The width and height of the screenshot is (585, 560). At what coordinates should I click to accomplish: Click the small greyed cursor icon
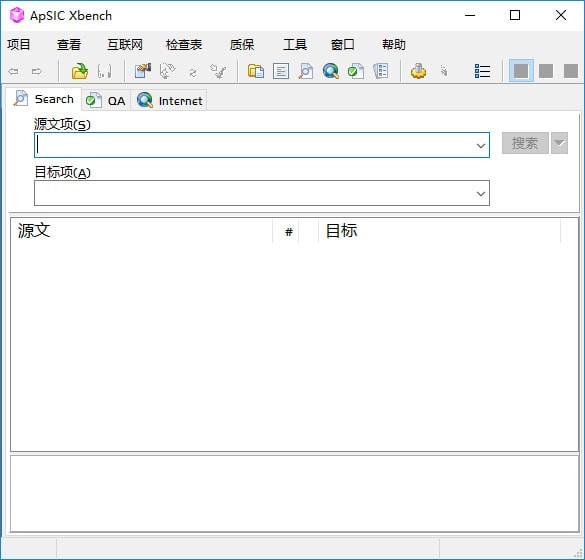pyautogui.click(x=444, y=71)
